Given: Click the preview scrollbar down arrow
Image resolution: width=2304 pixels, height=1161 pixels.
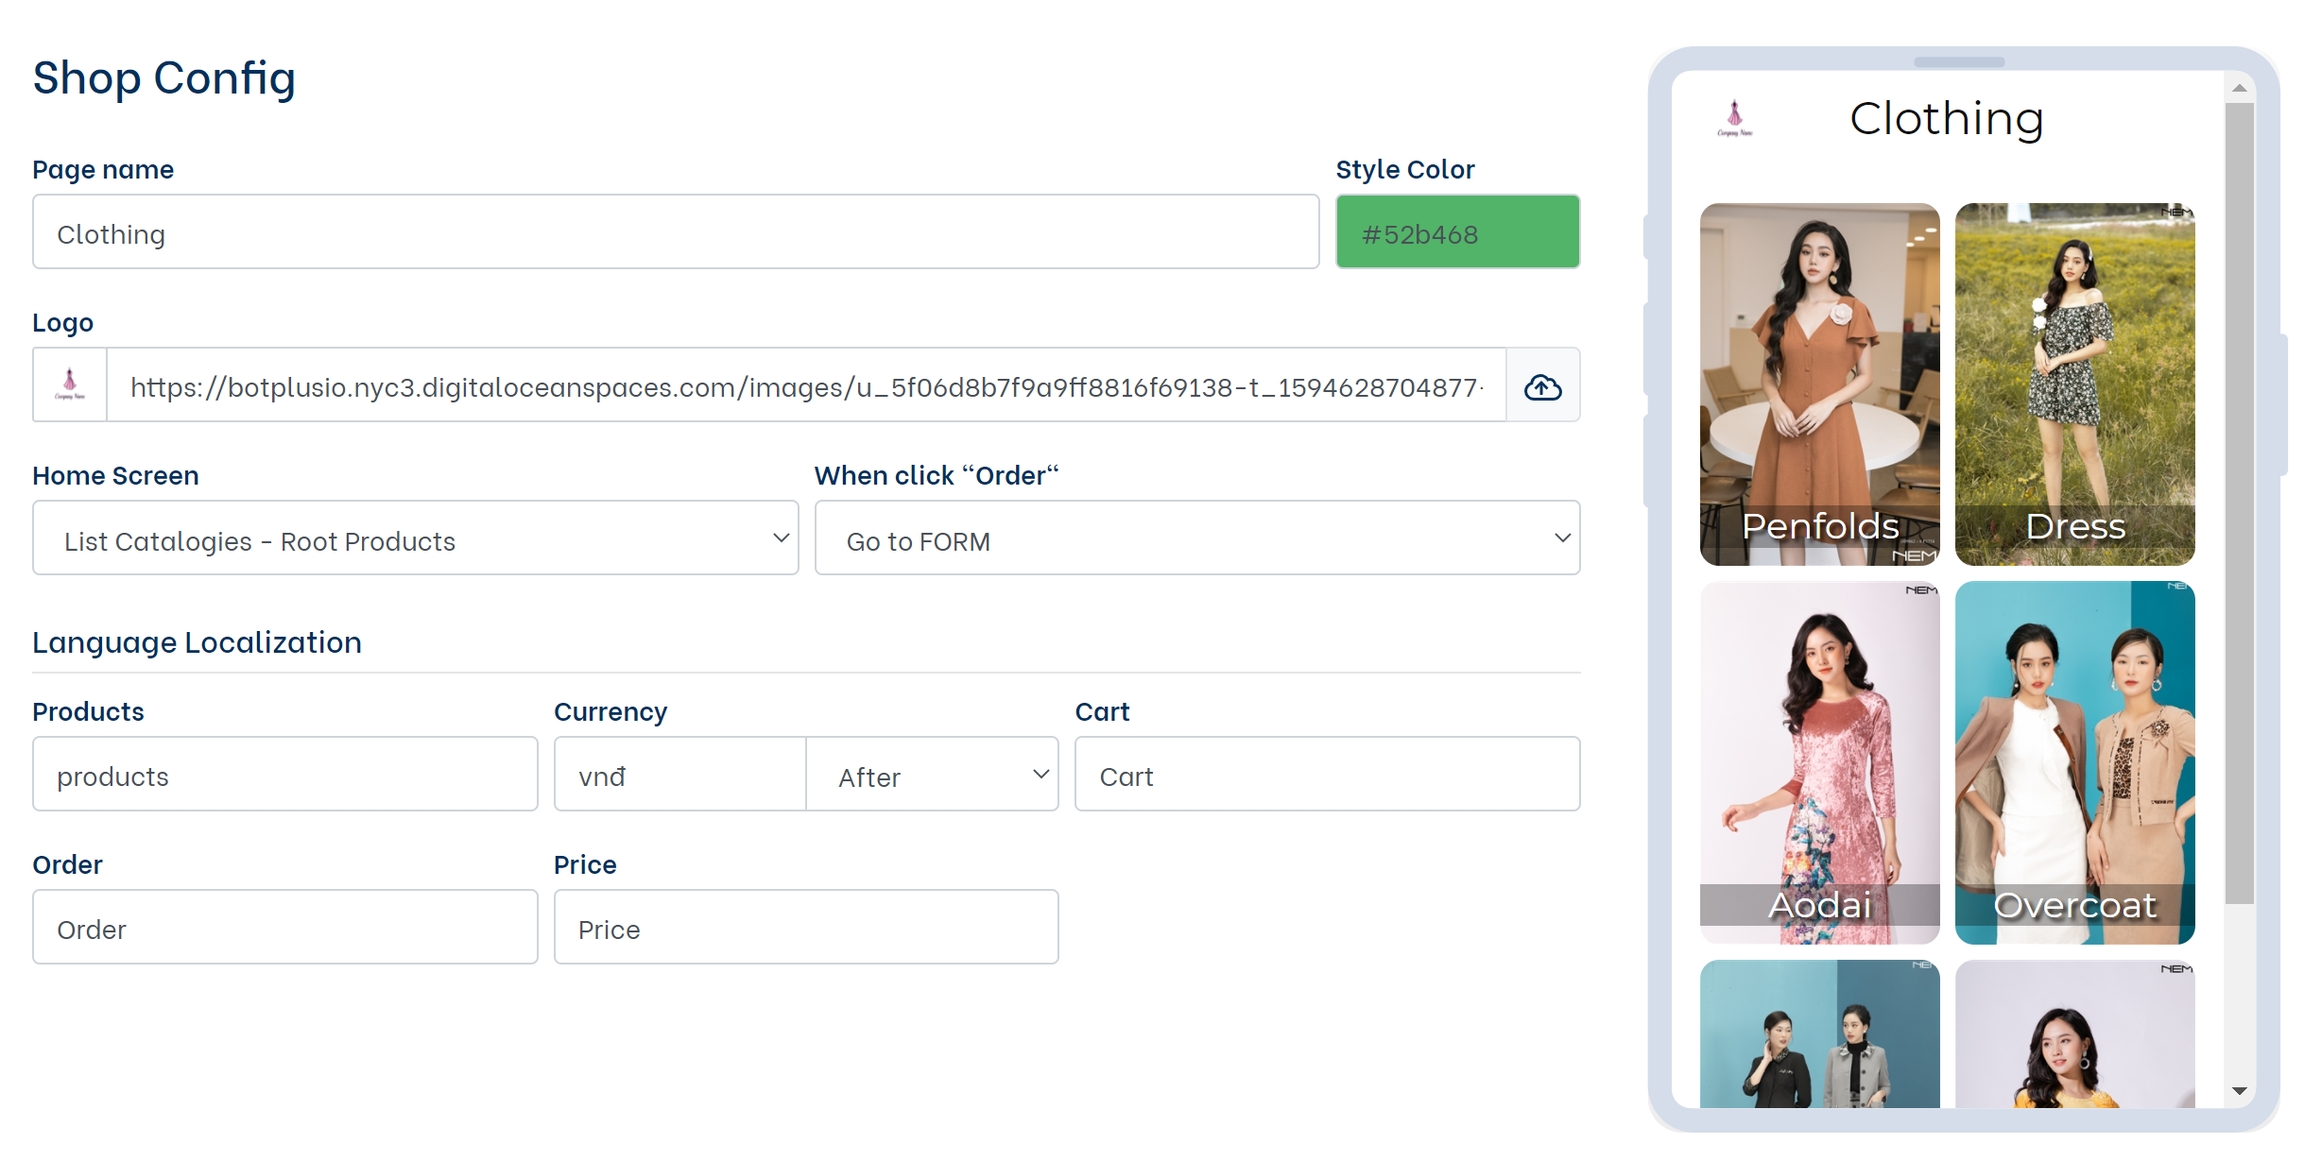Looking at the screenshot, I should click(2239, 1091).
